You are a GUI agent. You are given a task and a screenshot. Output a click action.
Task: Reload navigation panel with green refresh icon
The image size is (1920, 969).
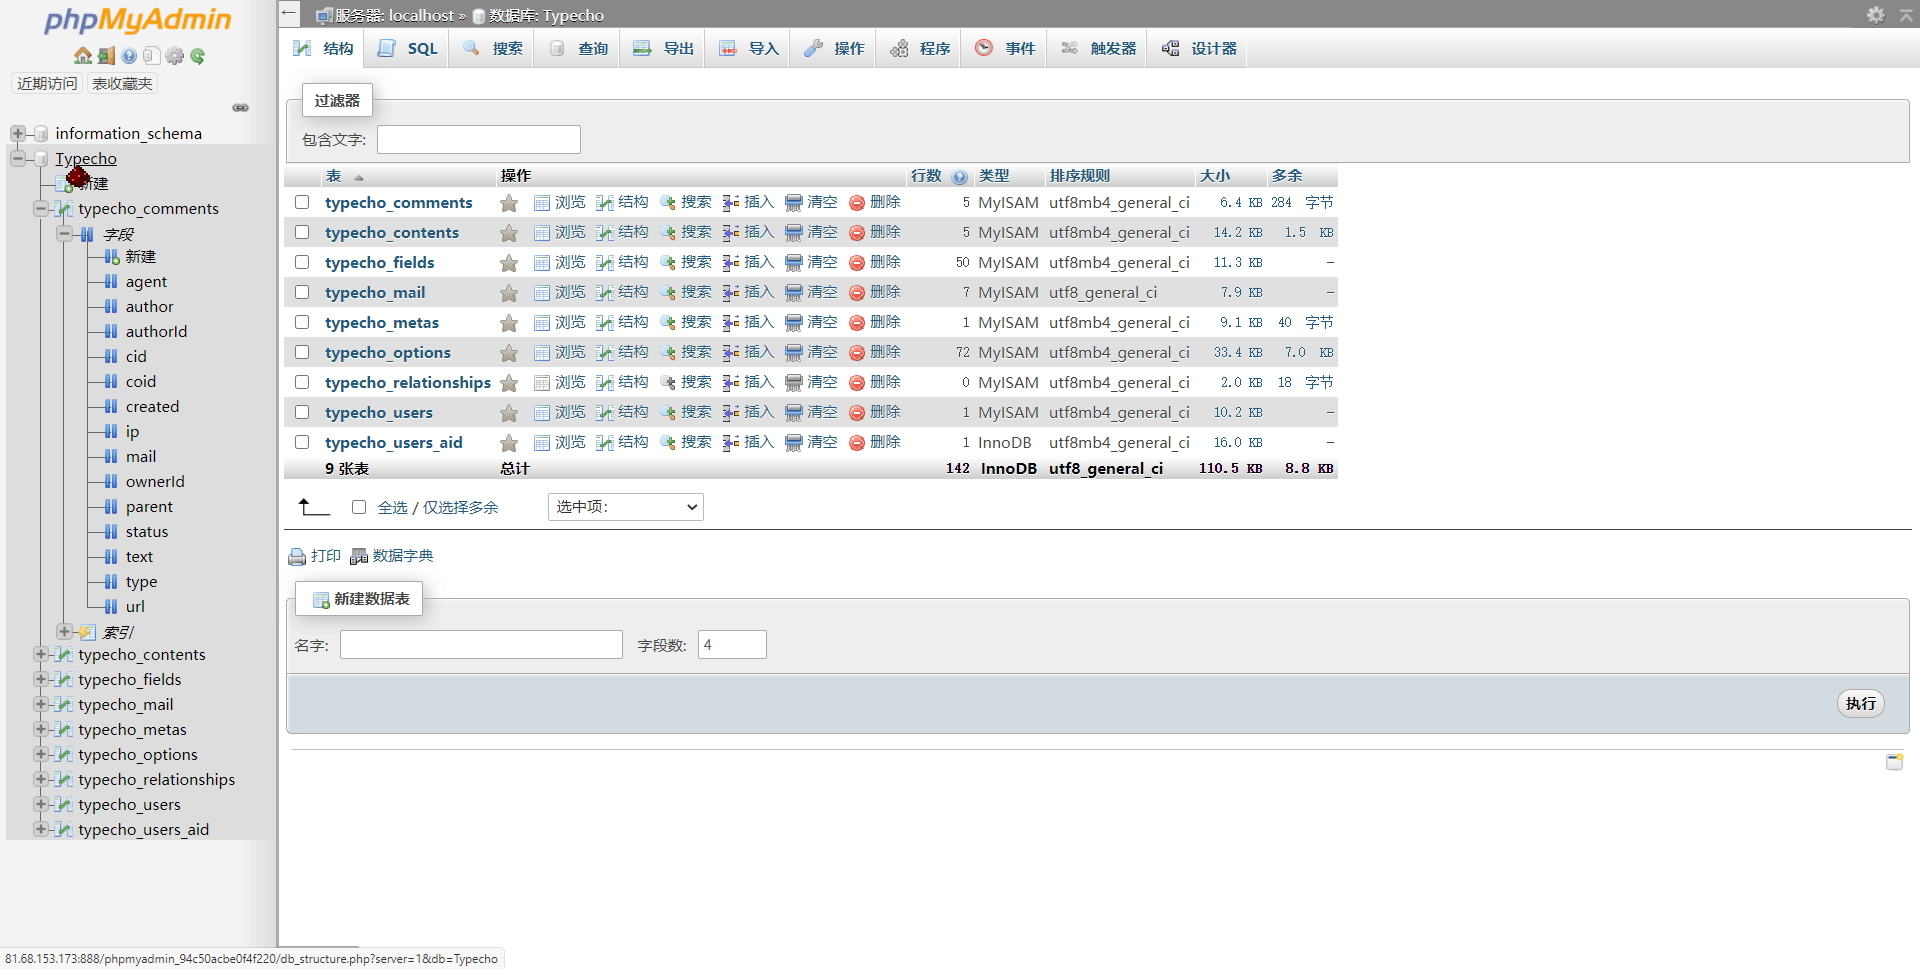pos(198,56)
